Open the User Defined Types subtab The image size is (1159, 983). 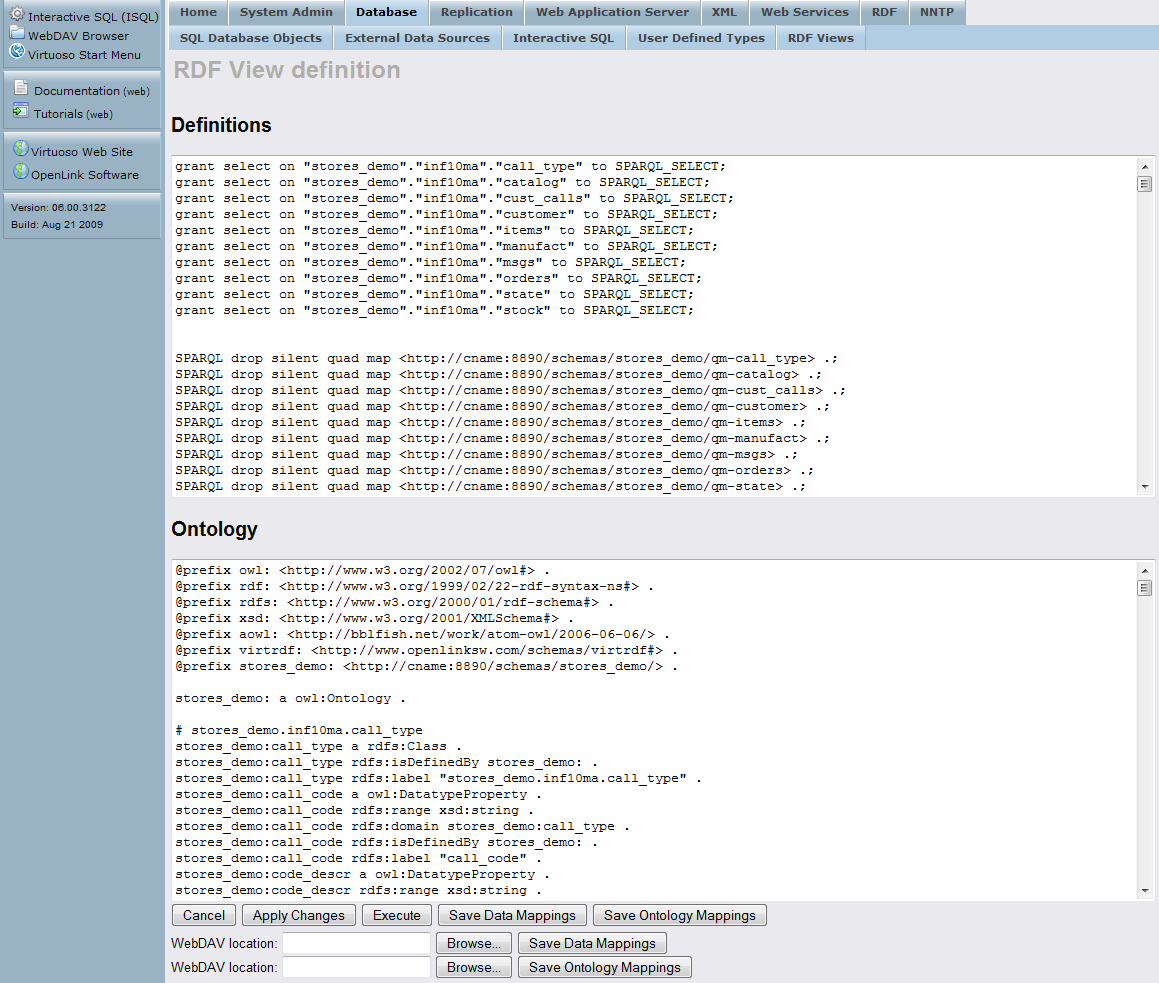tap(701, 38)
